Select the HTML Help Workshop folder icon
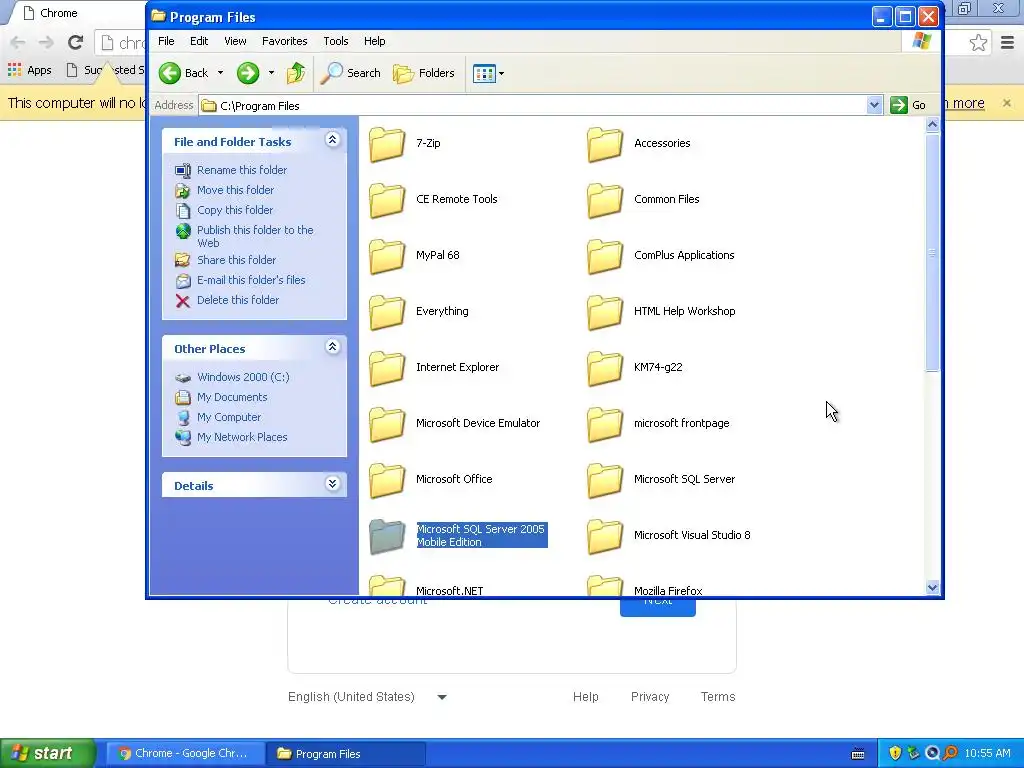Screen dimensions: 1024x768 (605, 313)
